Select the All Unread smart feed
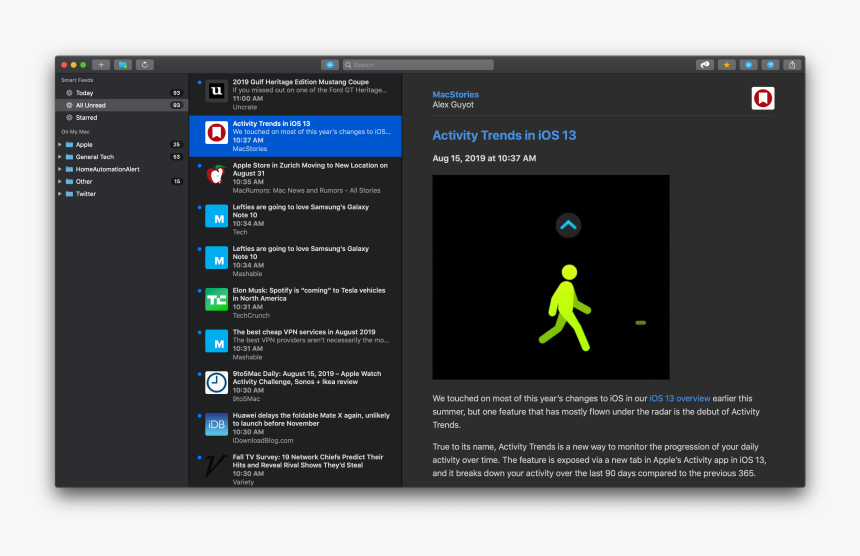Image resolution: width=860 pixels, height=556 pixels. point(122,105)
